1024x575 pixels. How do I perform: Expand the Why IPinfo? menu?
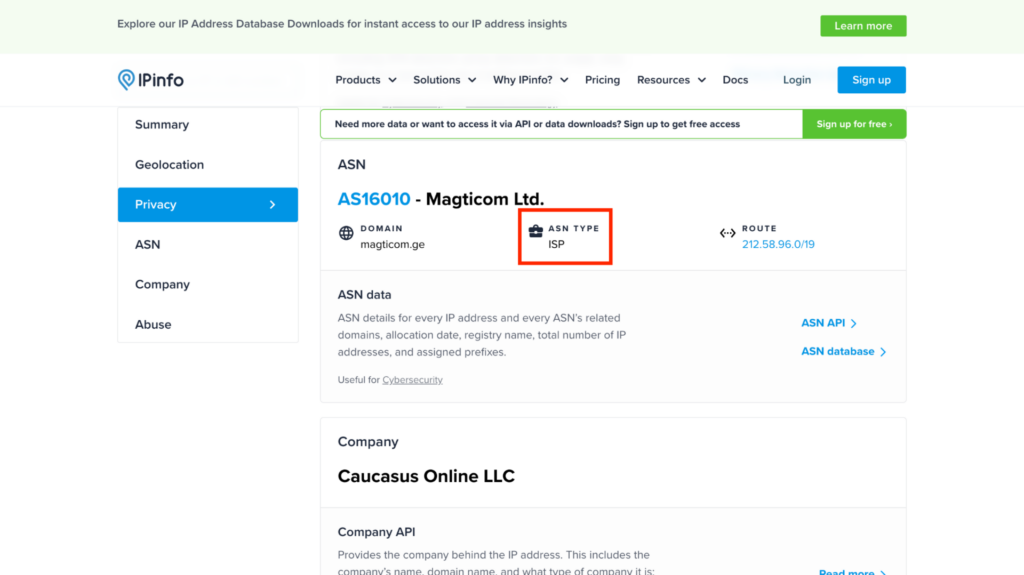(x=530, y=80)
